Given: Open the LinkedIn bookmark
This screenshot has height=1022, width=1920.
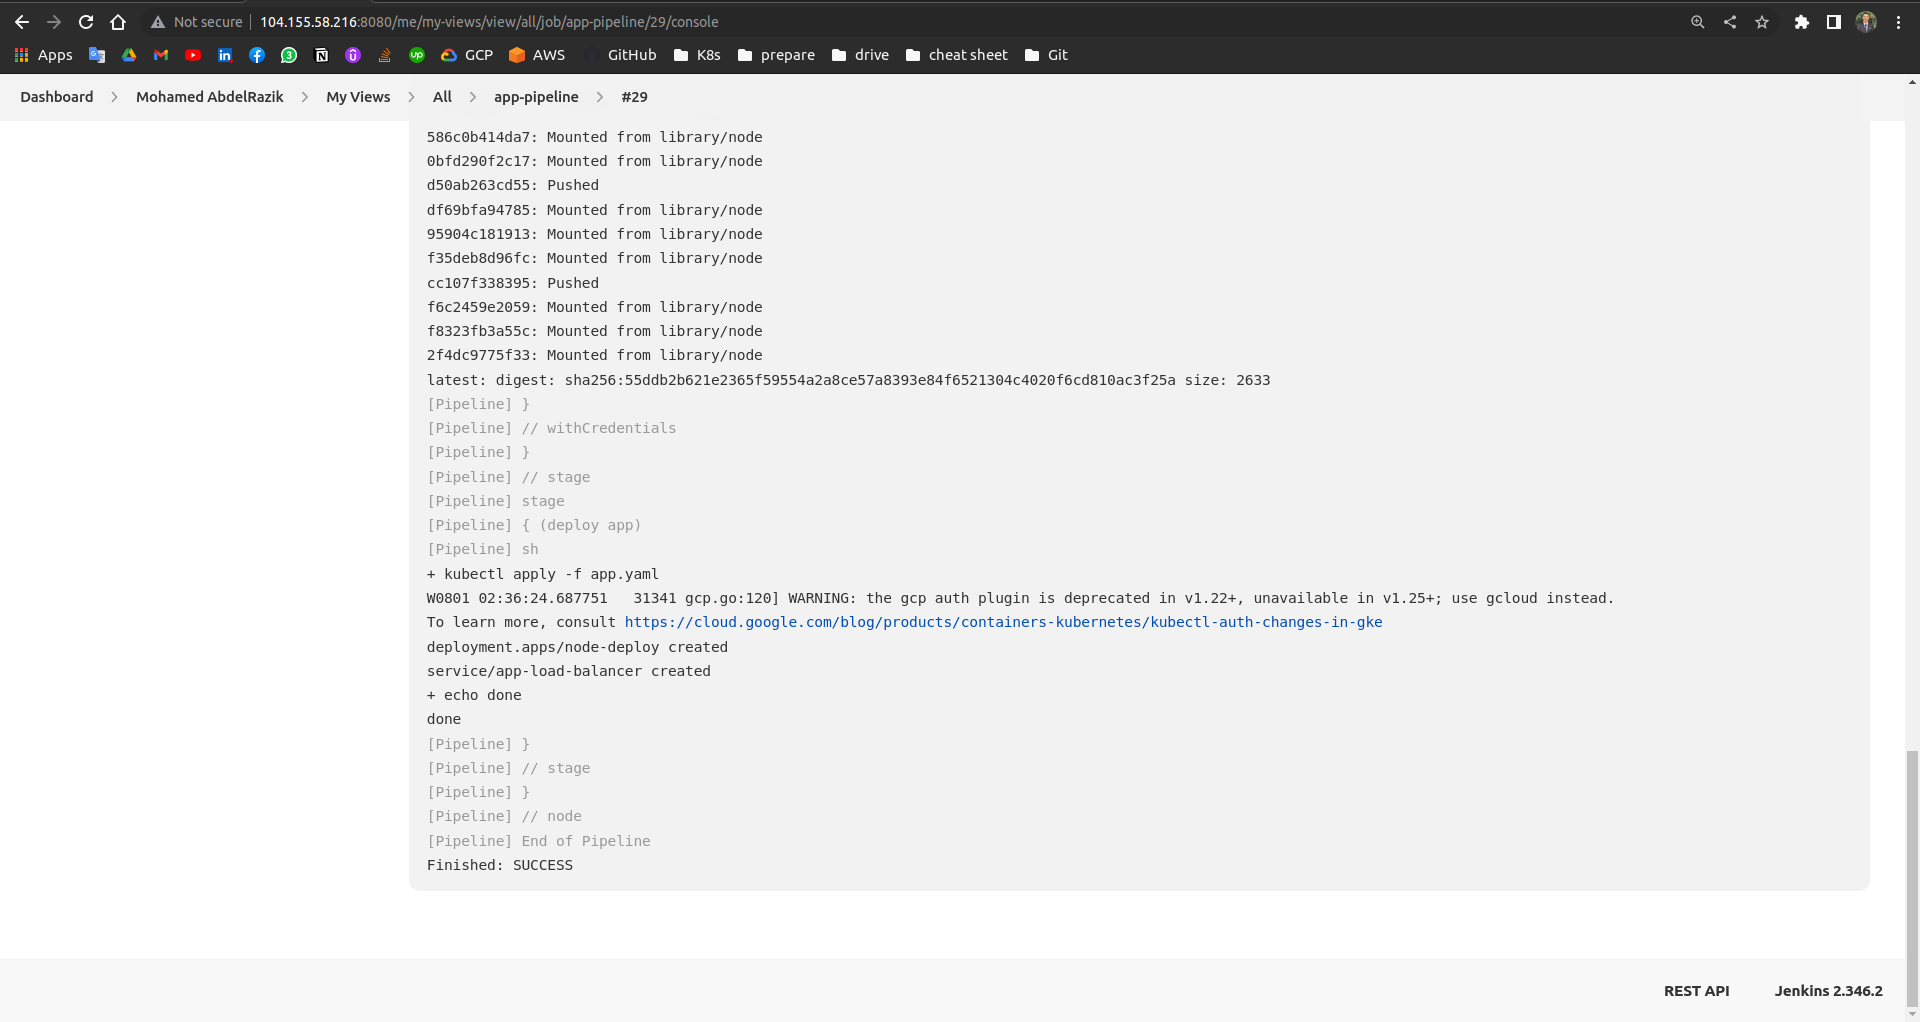Looking at the screenshot, I should coord(225,55).
